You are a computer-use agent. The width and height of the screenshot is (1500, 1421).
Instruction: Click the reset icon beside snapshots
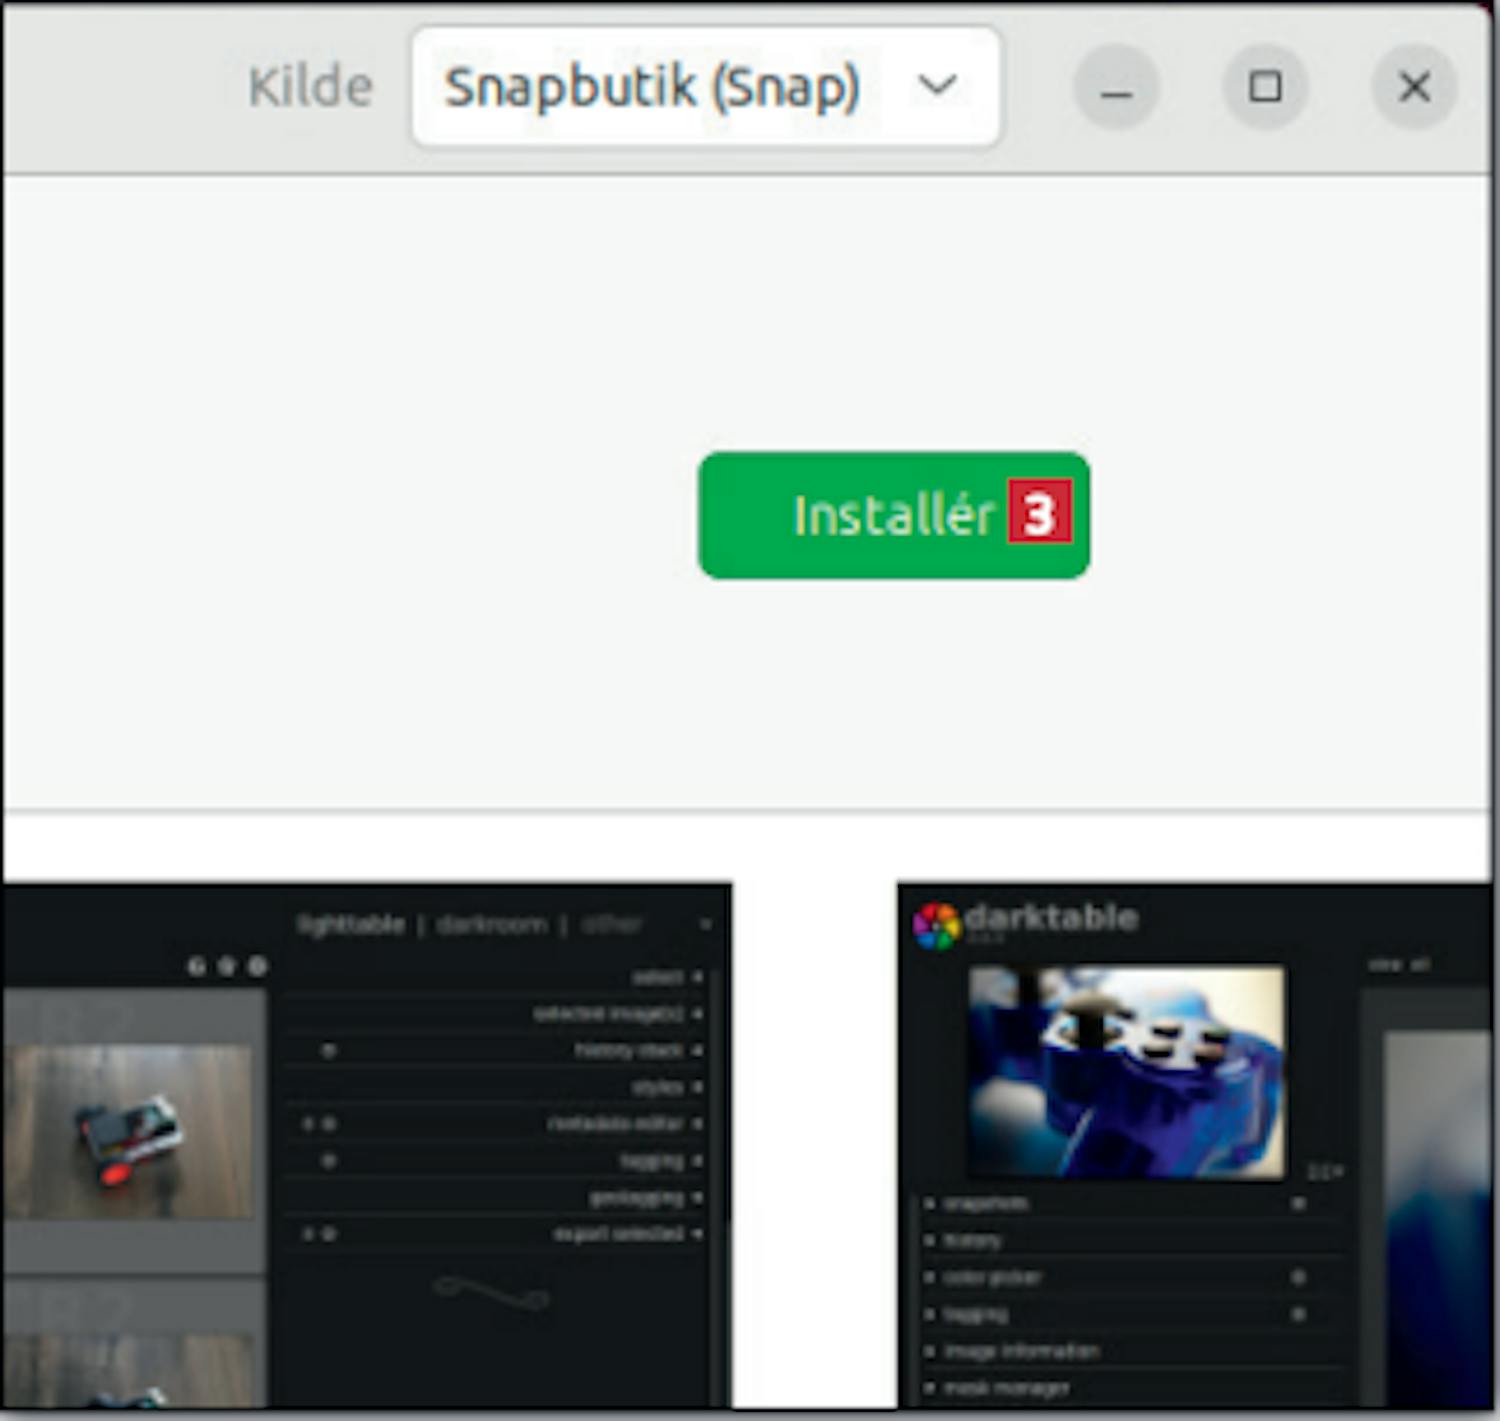point(1298,1203)
